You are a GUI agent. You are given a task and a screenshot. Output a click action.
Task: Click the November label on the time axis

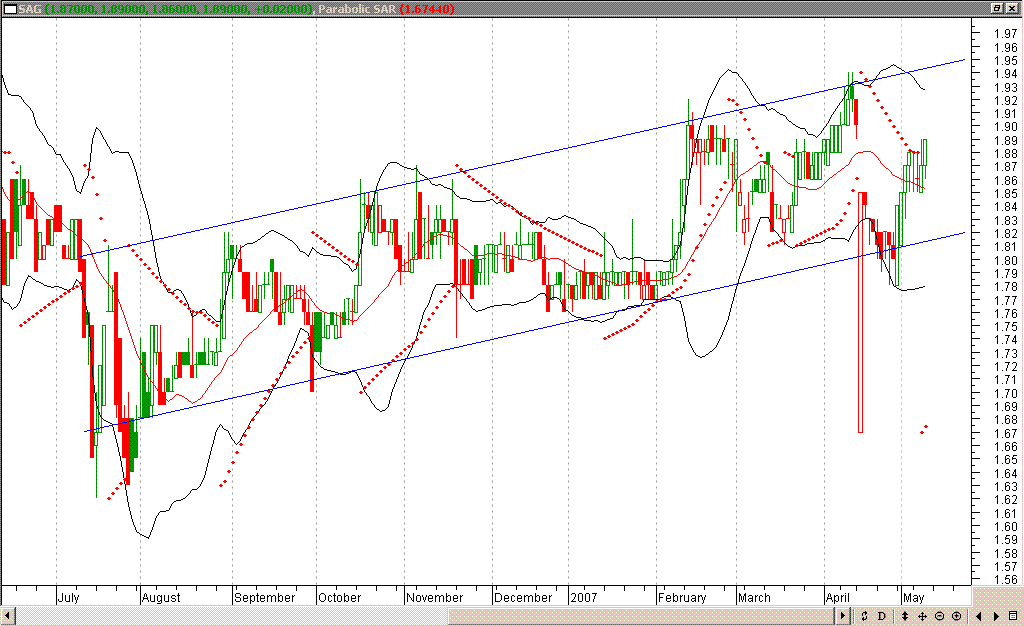coord(434,597)
